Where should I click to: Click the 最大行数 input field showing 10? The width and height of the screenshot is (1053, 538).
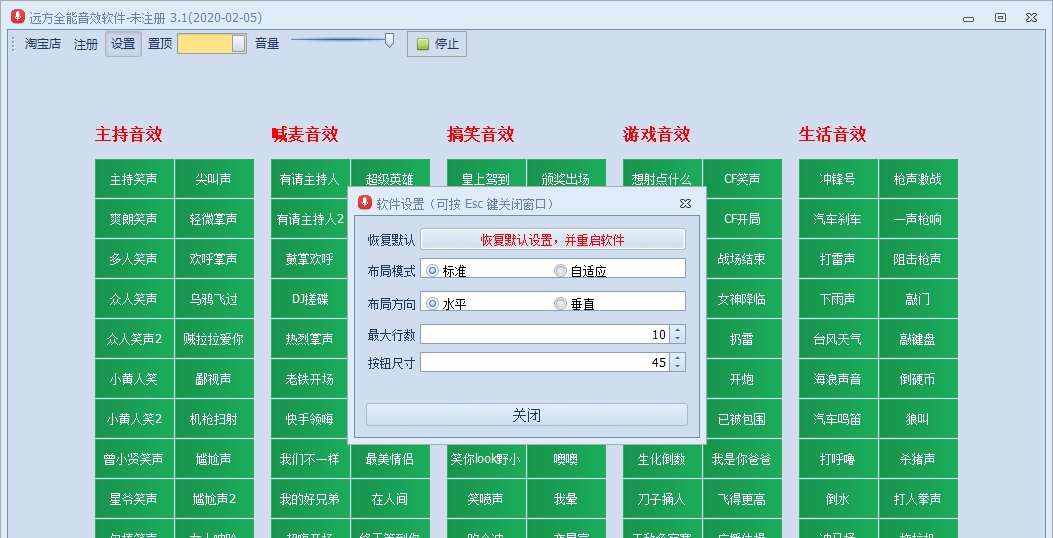pos(545,334)
